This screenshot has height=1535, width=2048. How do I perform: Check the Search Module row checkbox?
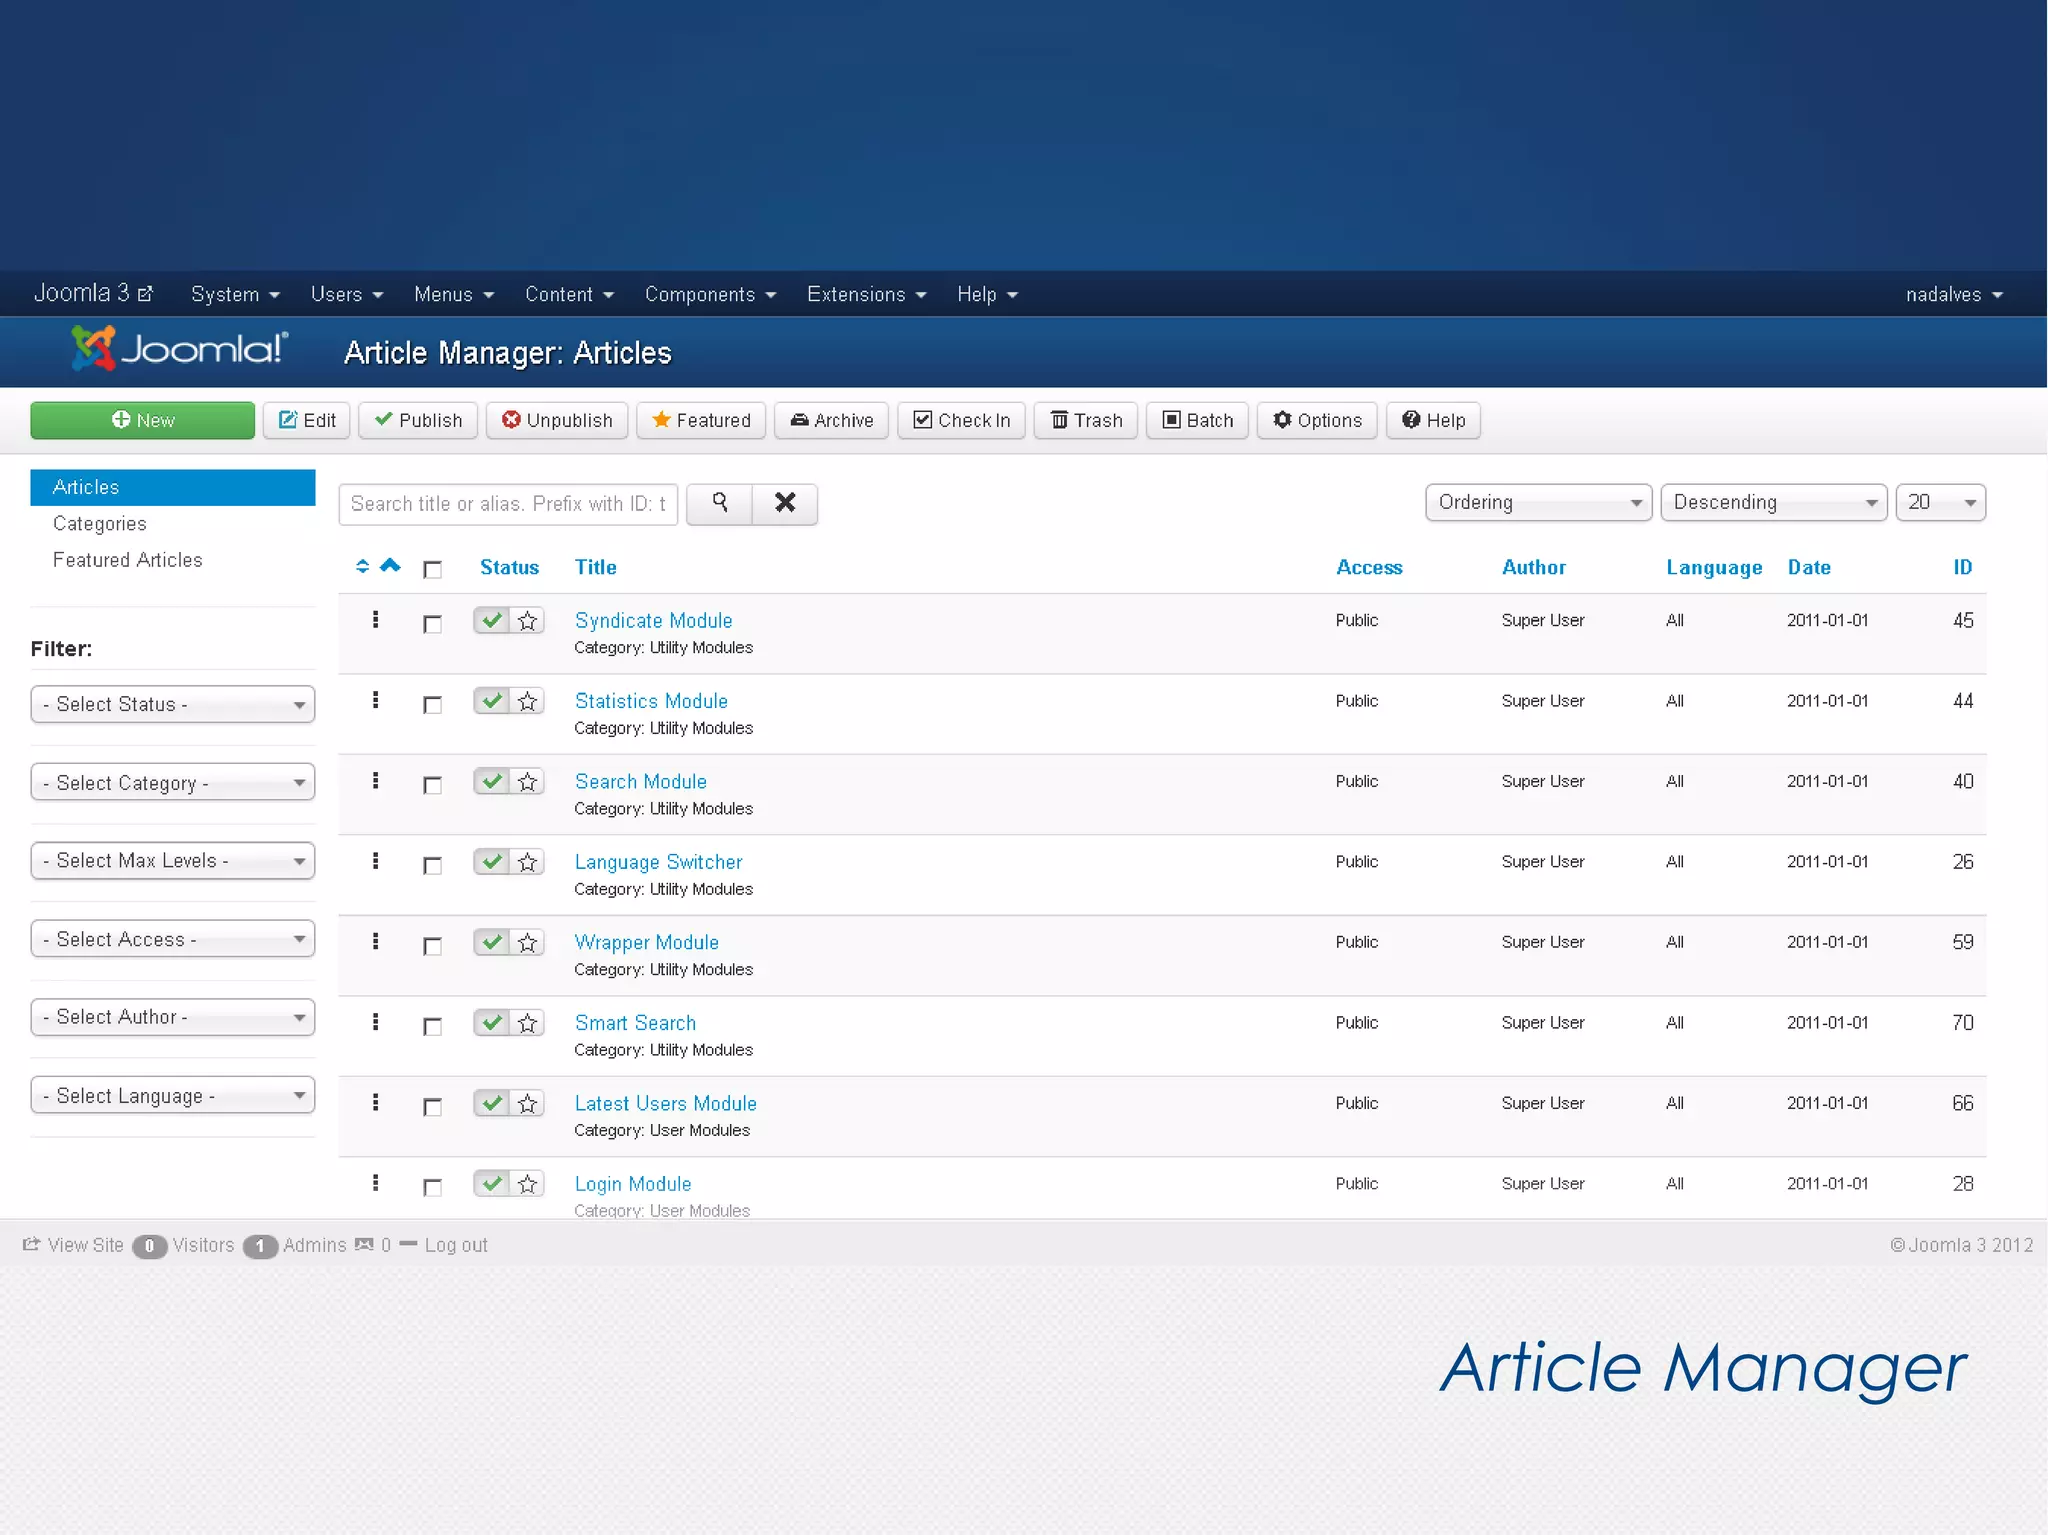click(432, 785)
